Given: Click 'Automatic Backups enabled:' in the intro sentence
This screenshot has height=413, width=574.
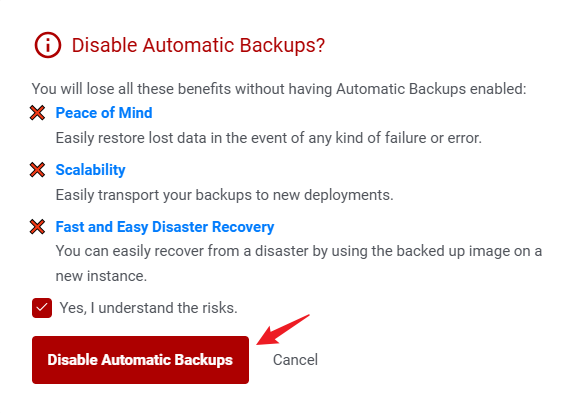Looking at the screenshot, I should point(431,89).
